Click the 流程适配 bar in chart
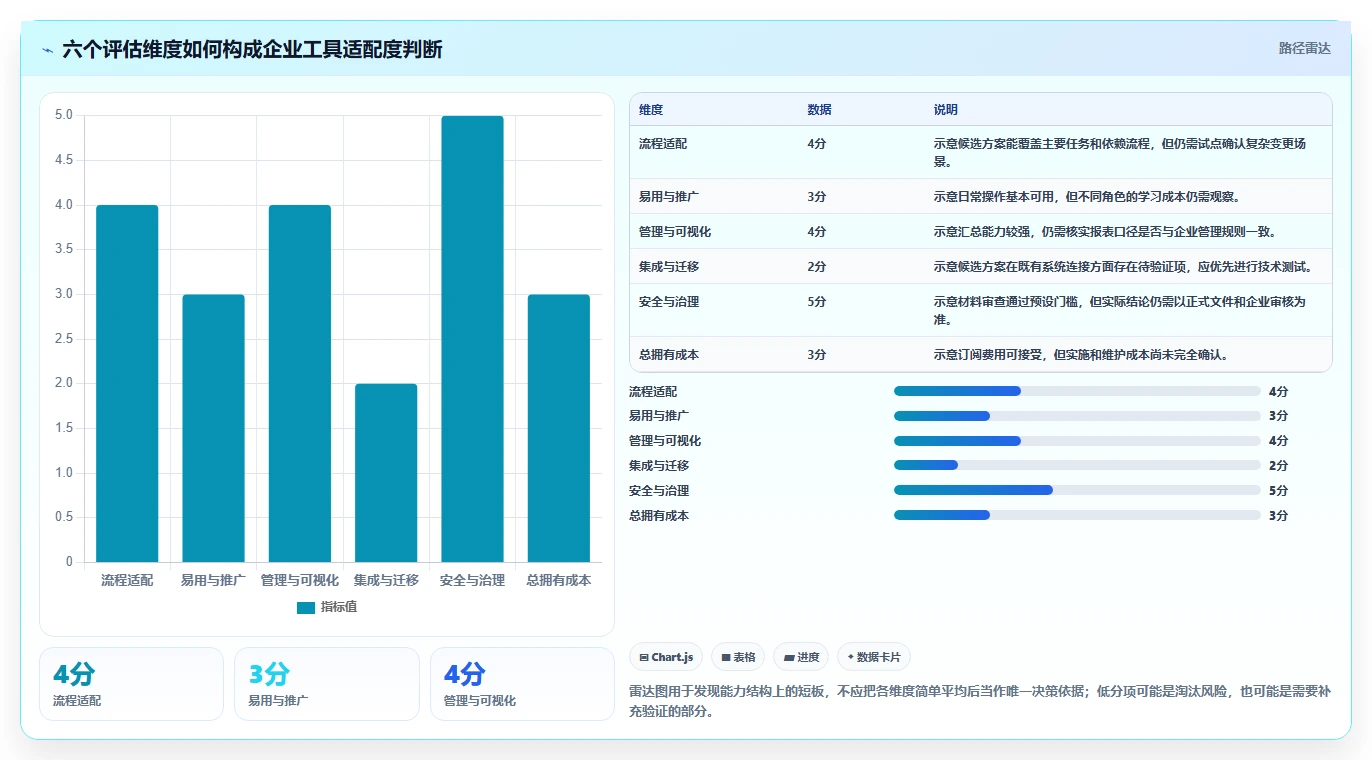 (127, 383)
